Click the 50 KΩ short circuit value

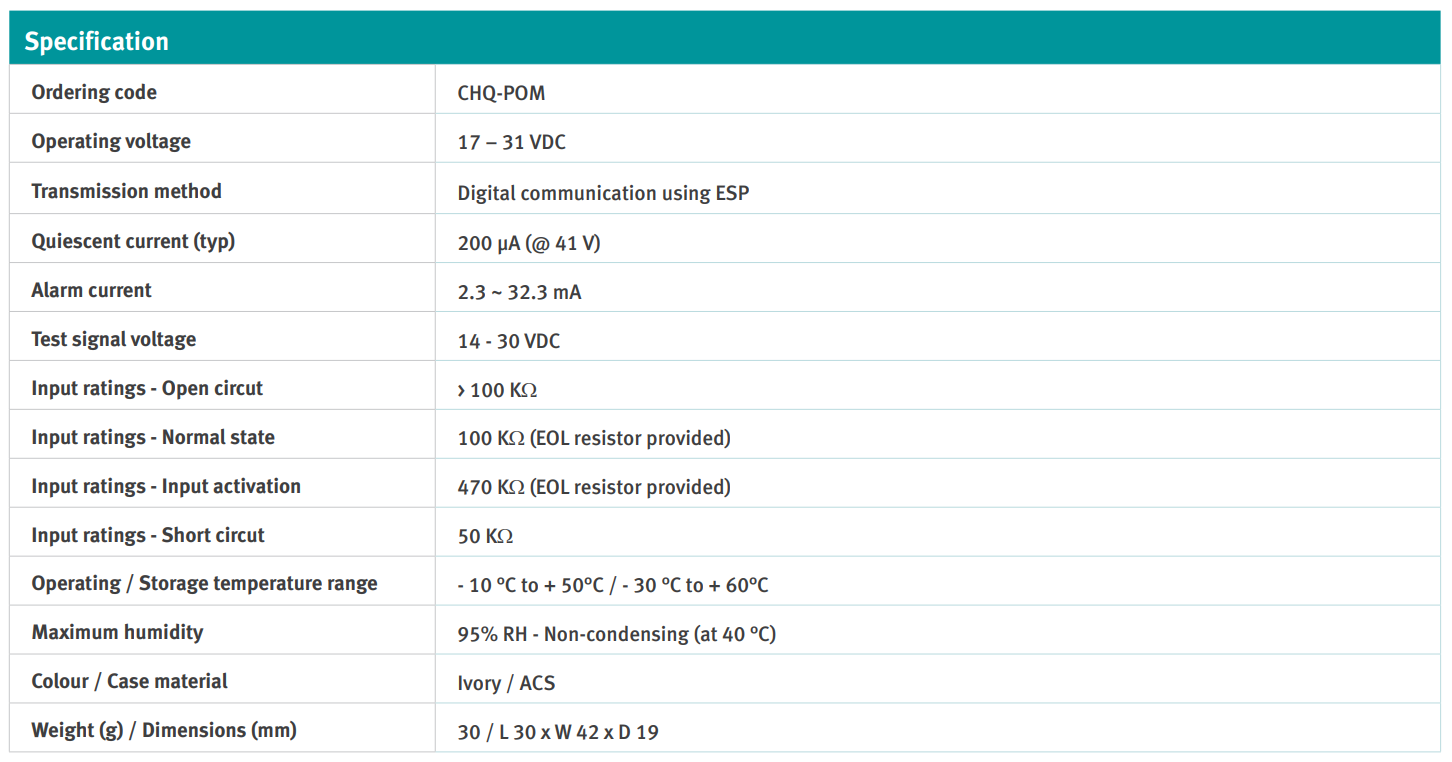point(485,536)
